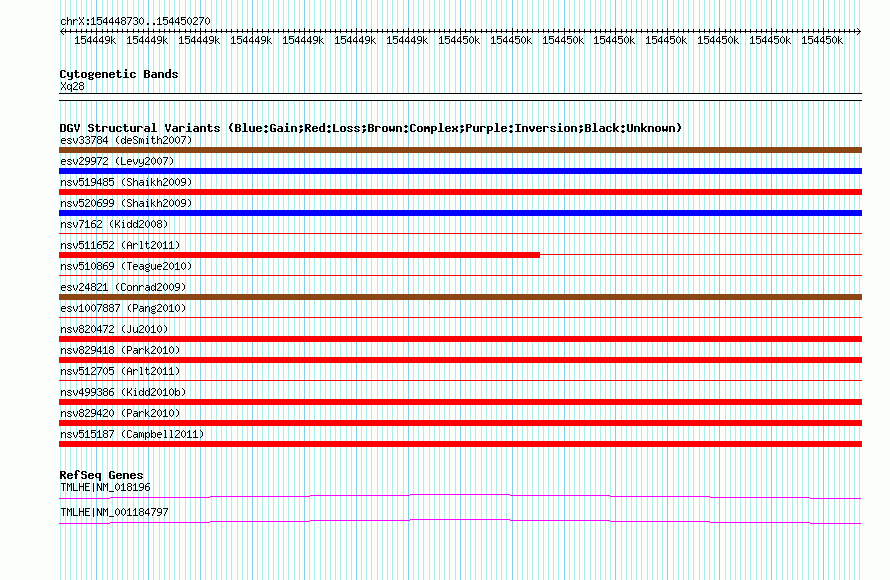Open variant esv1007887 (Pang2010) label
The width and height of the screenshot is (890, 580).
[x=123, y=308]
